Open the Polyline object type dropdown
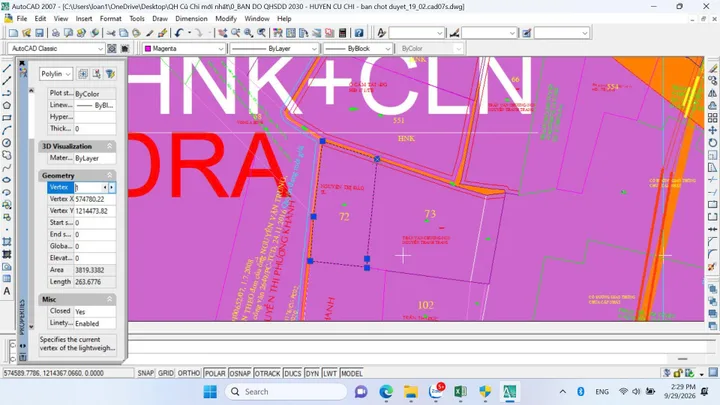This screenshot has height=405, width=720. coord(68,74)
